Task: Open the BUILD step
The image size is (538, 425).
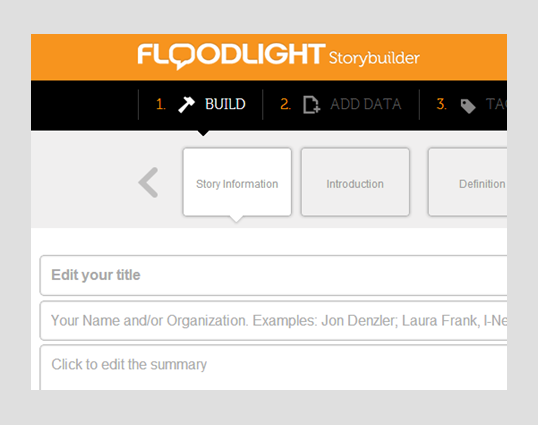Action: pos(201,104)
